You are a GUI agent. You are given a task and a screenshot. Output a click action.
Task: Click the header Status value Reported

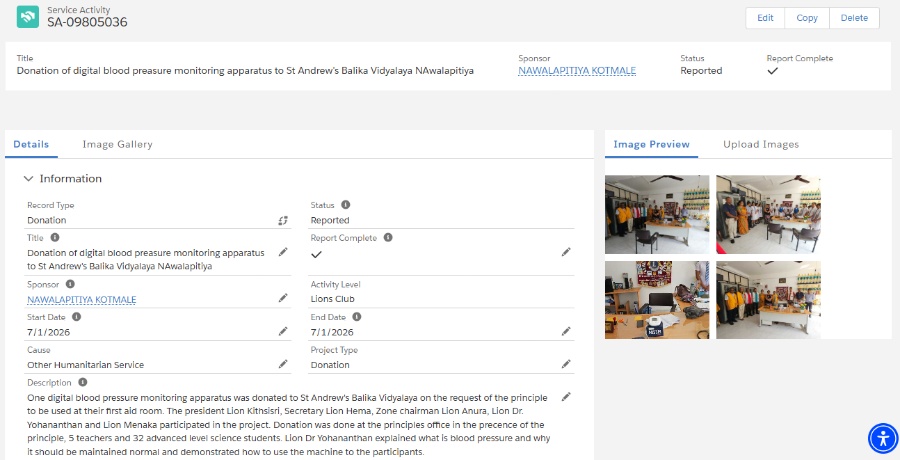click(701, 71)
